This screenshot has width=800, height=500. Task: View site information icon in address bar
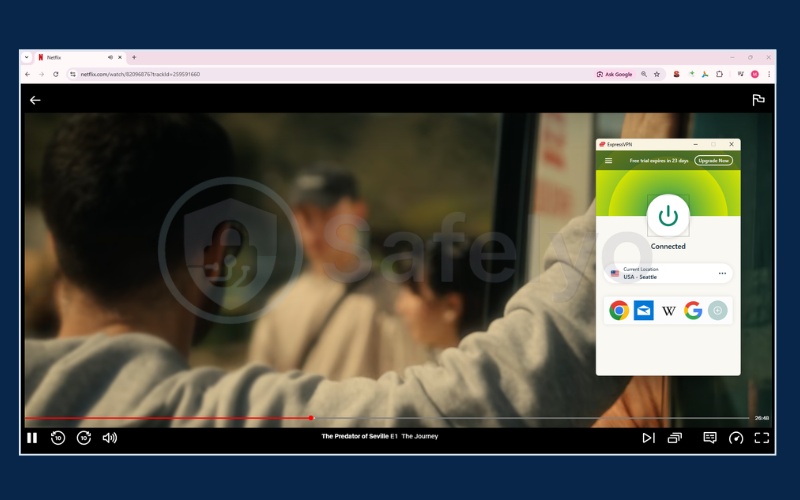coord(72,74)
